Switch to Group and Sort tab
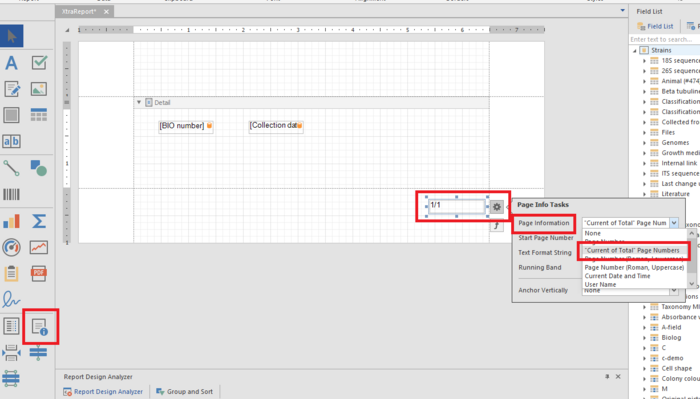The width and height of the screenshot is (700, 399). point(184,391)
